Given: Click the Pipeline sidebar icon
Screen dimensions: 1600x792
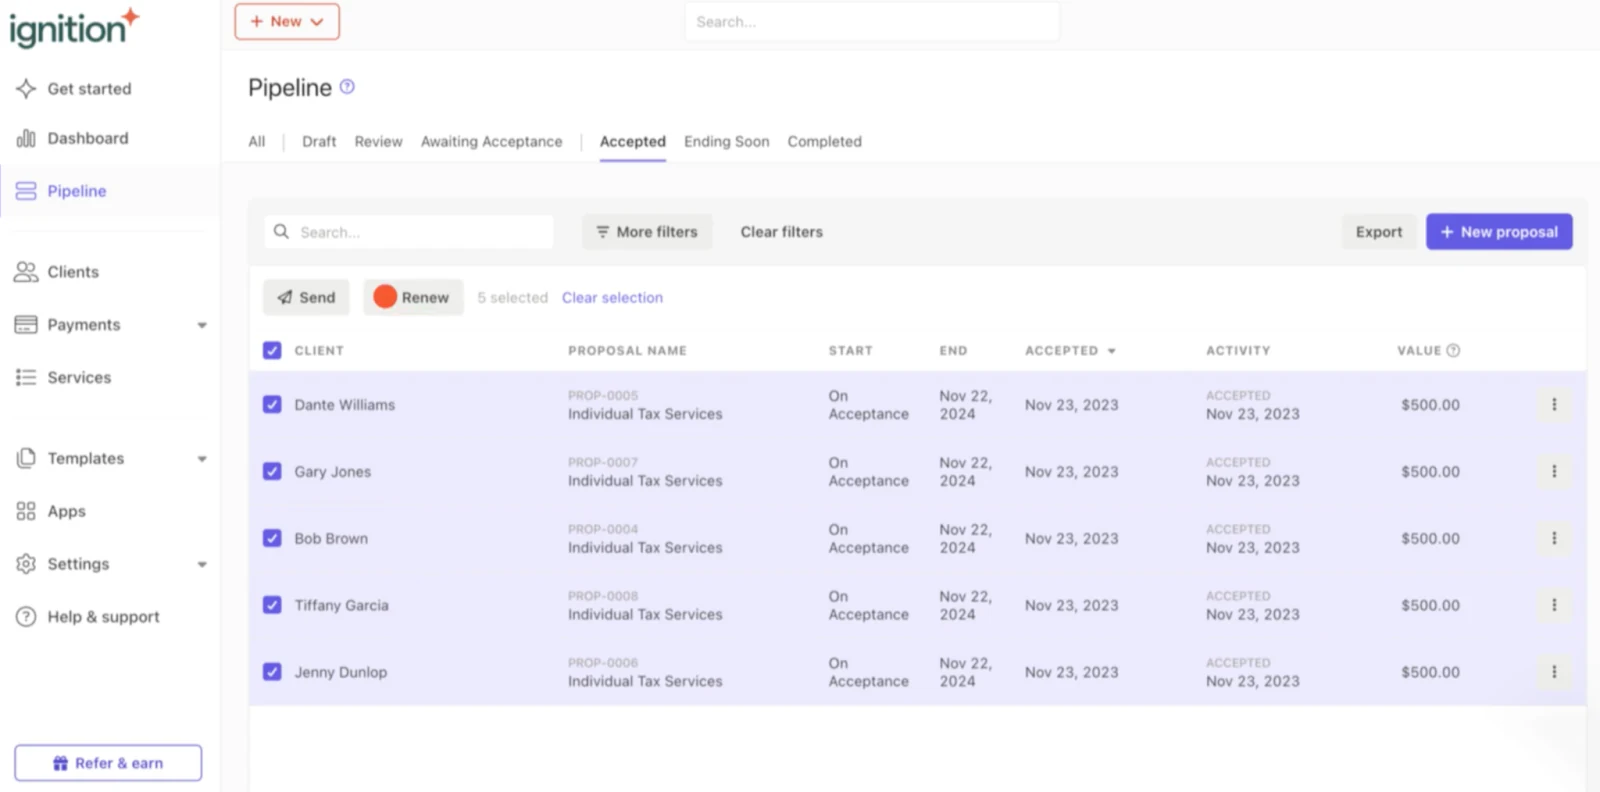Looking at the screenshot, I should pos(26,191).
